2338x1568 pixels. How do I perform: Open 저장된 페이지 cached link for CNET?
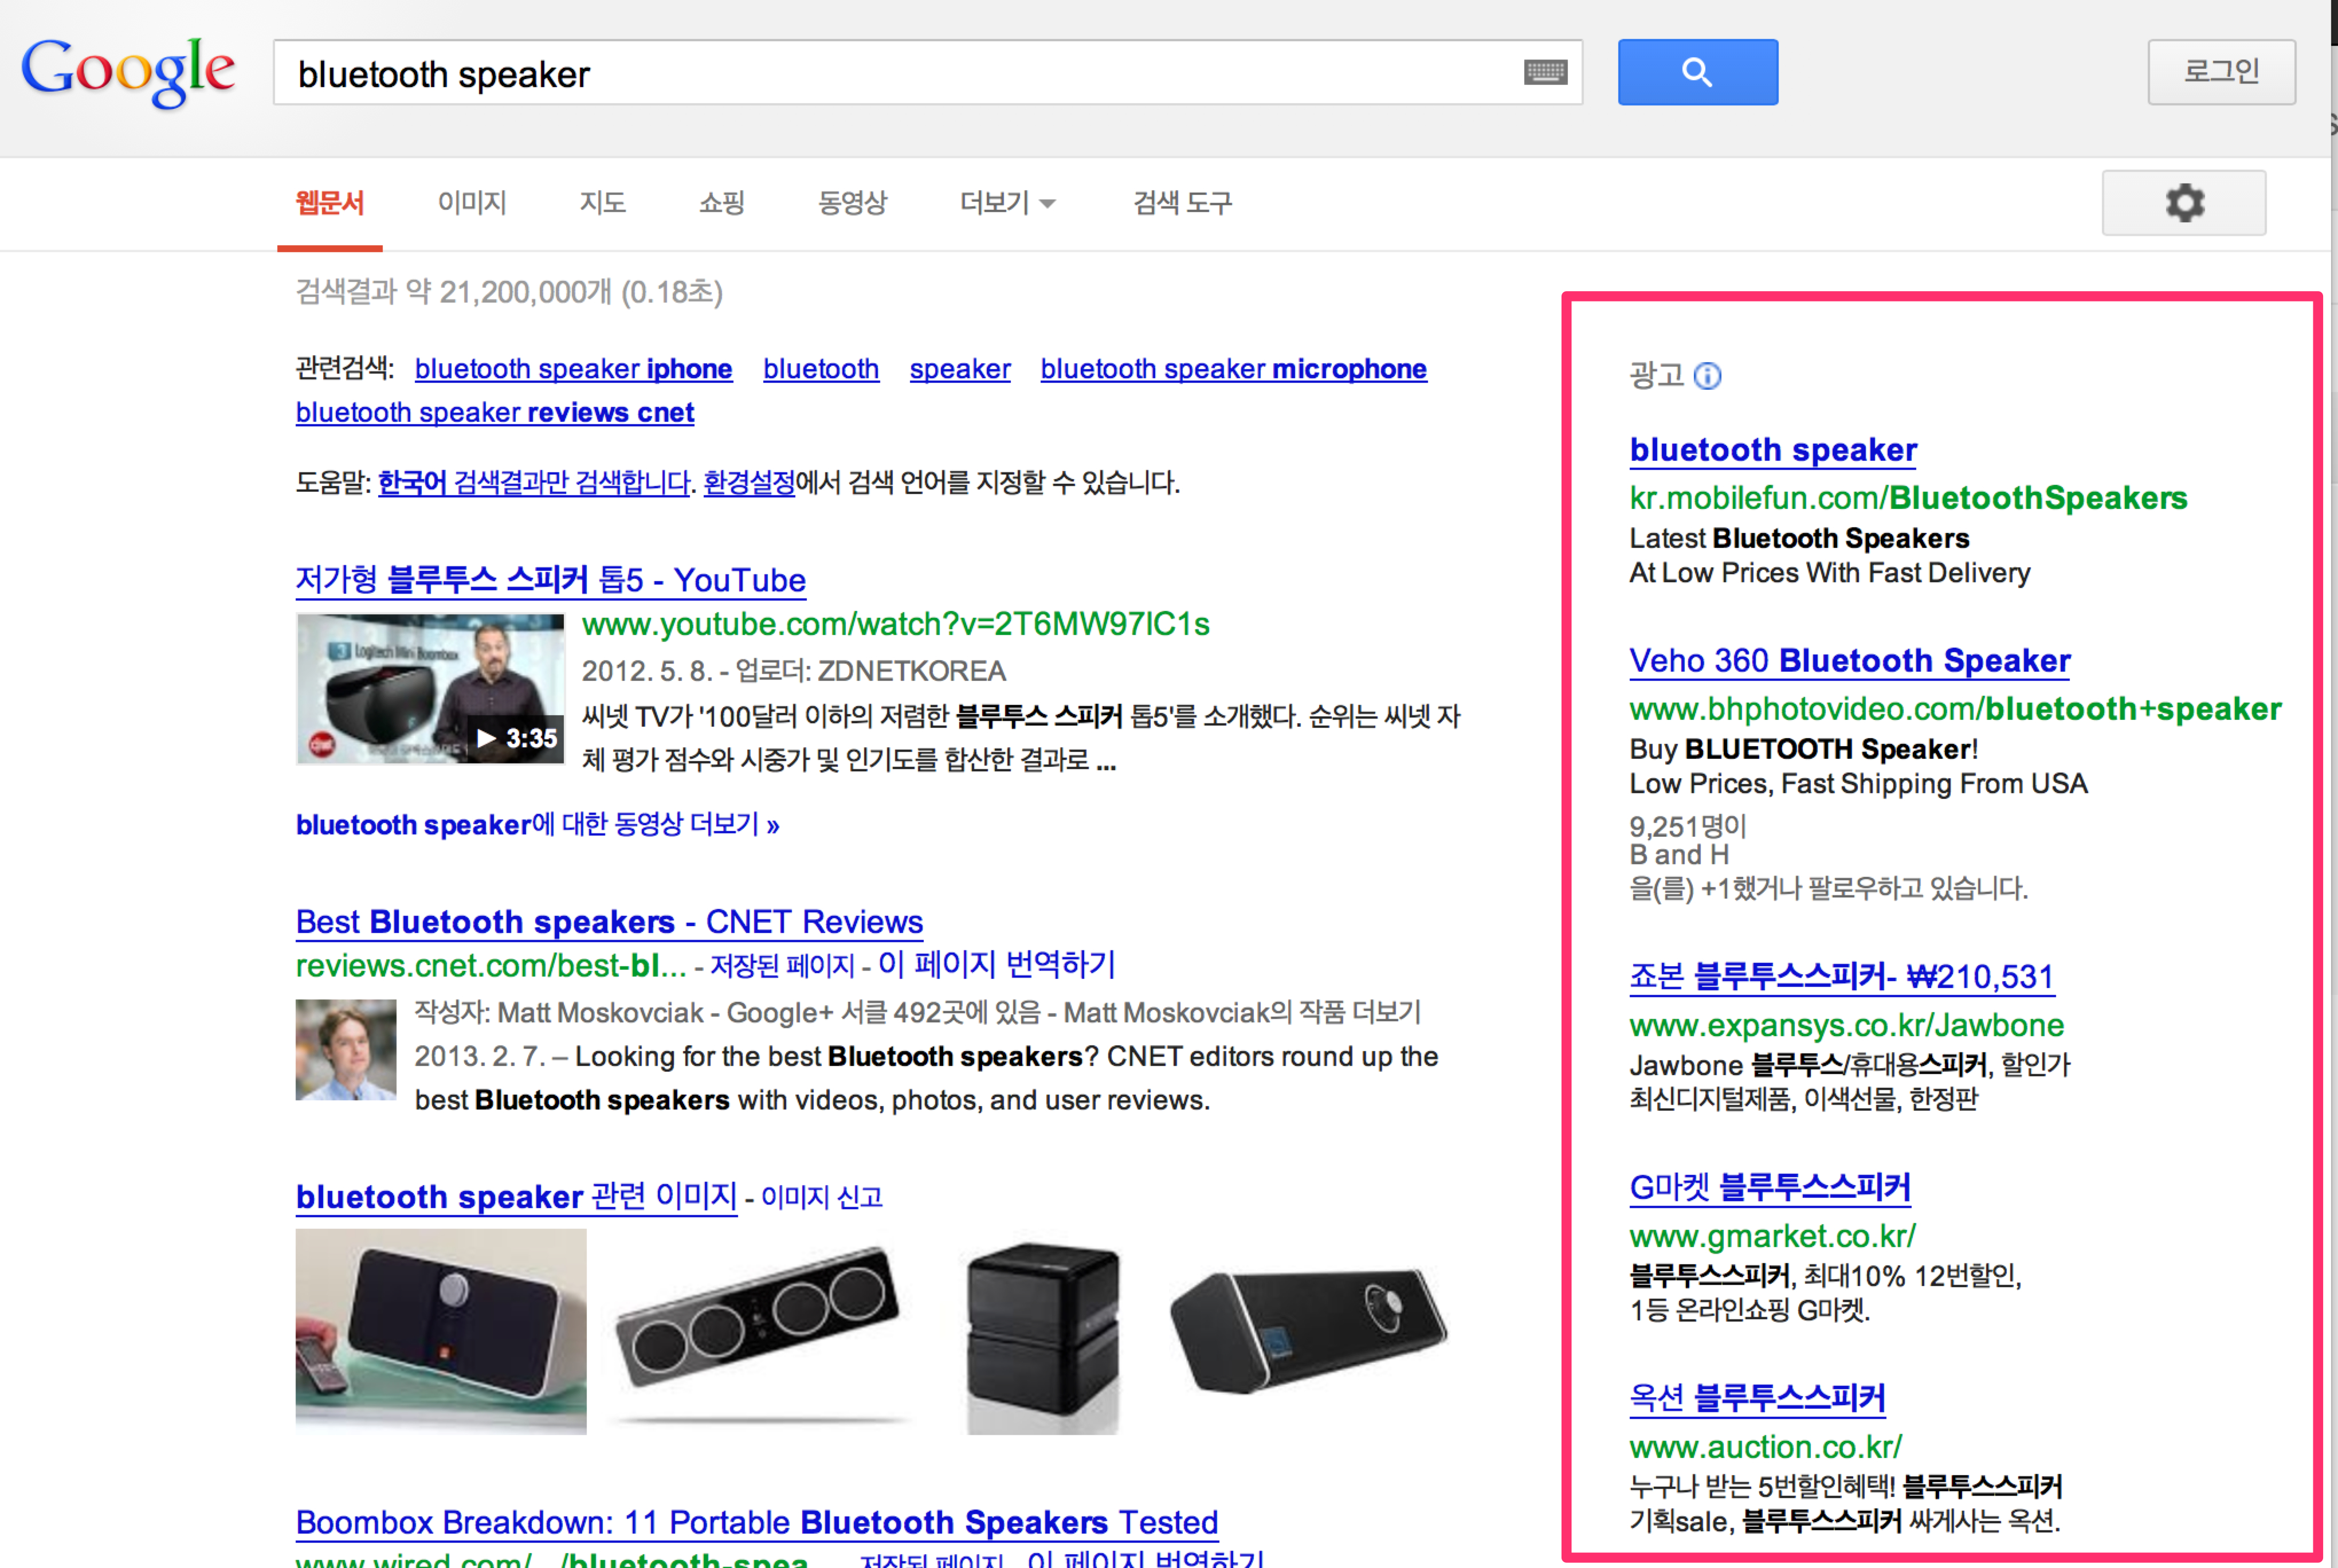point(782,966)
